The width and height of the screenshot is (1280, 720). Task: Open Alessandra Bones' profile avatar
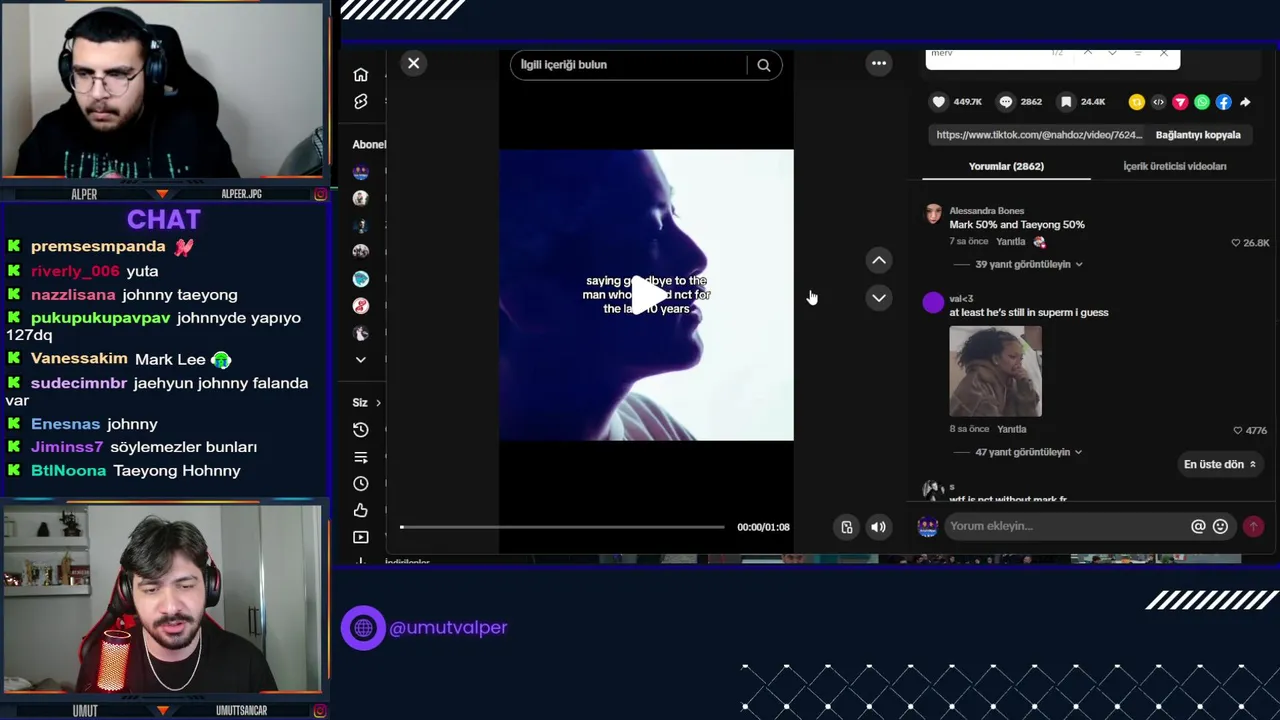coord(933,213)
